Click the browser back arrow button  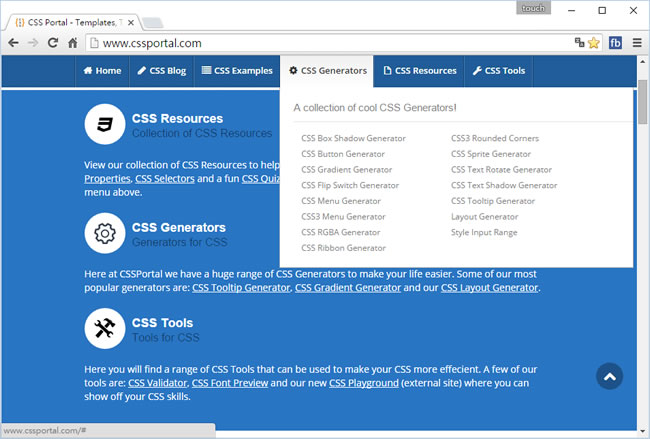click(x=13, y=43)
